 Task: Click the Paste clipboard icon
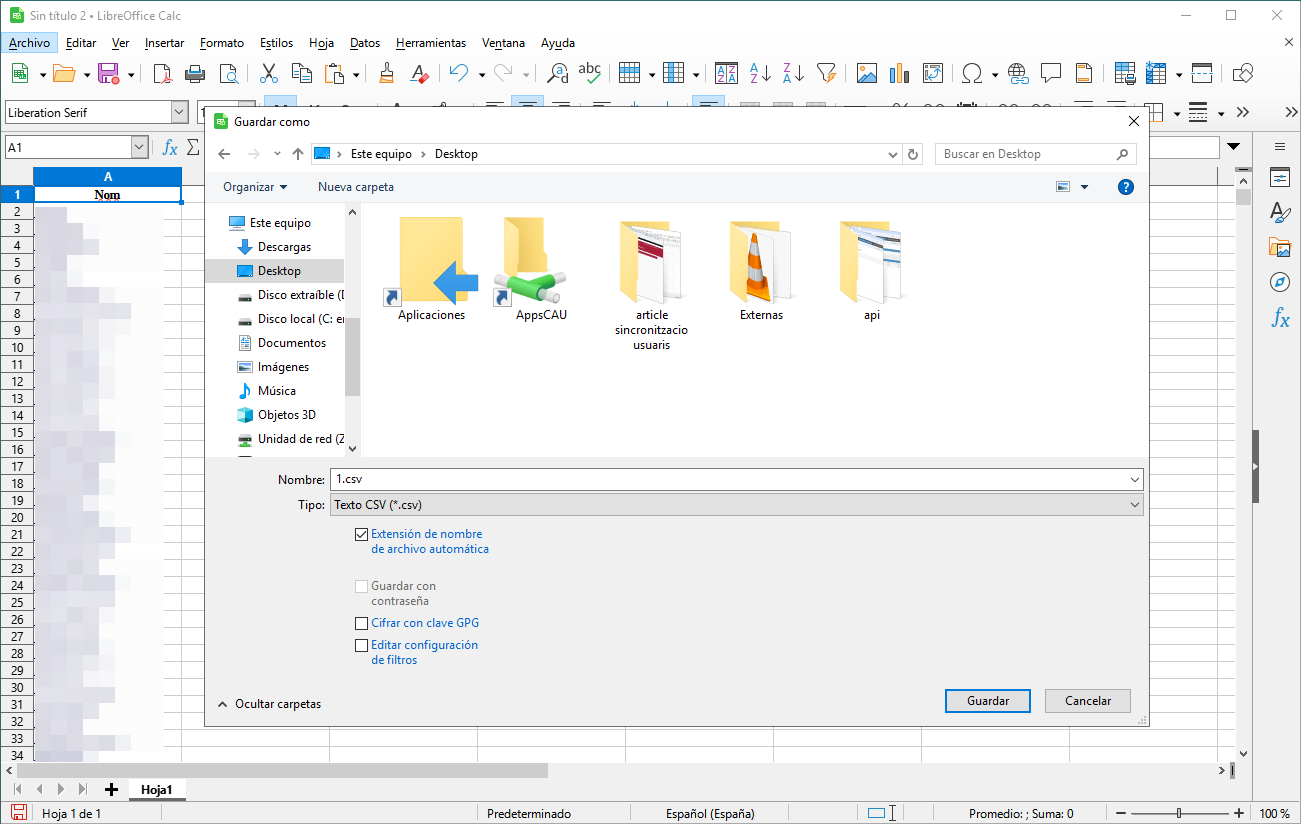pos(335,73)
